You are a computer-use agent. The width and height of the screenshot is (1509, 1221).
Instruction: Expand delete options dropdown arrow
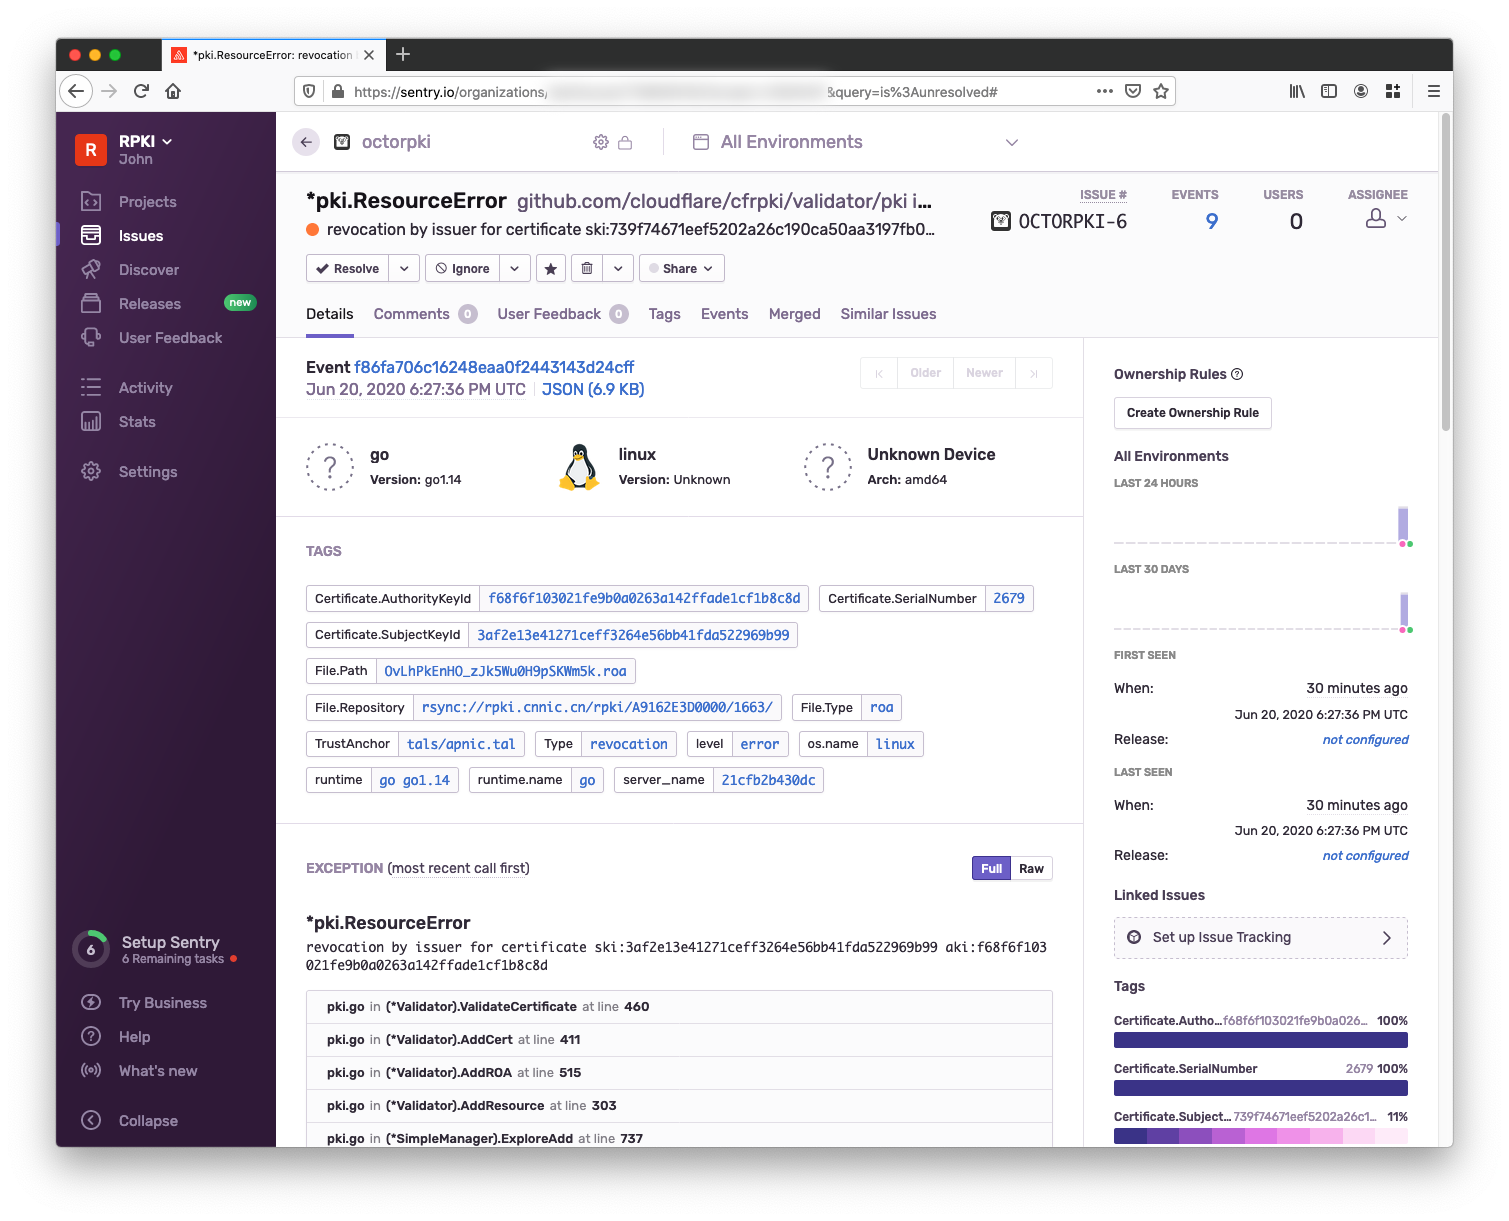click(618, 268)
